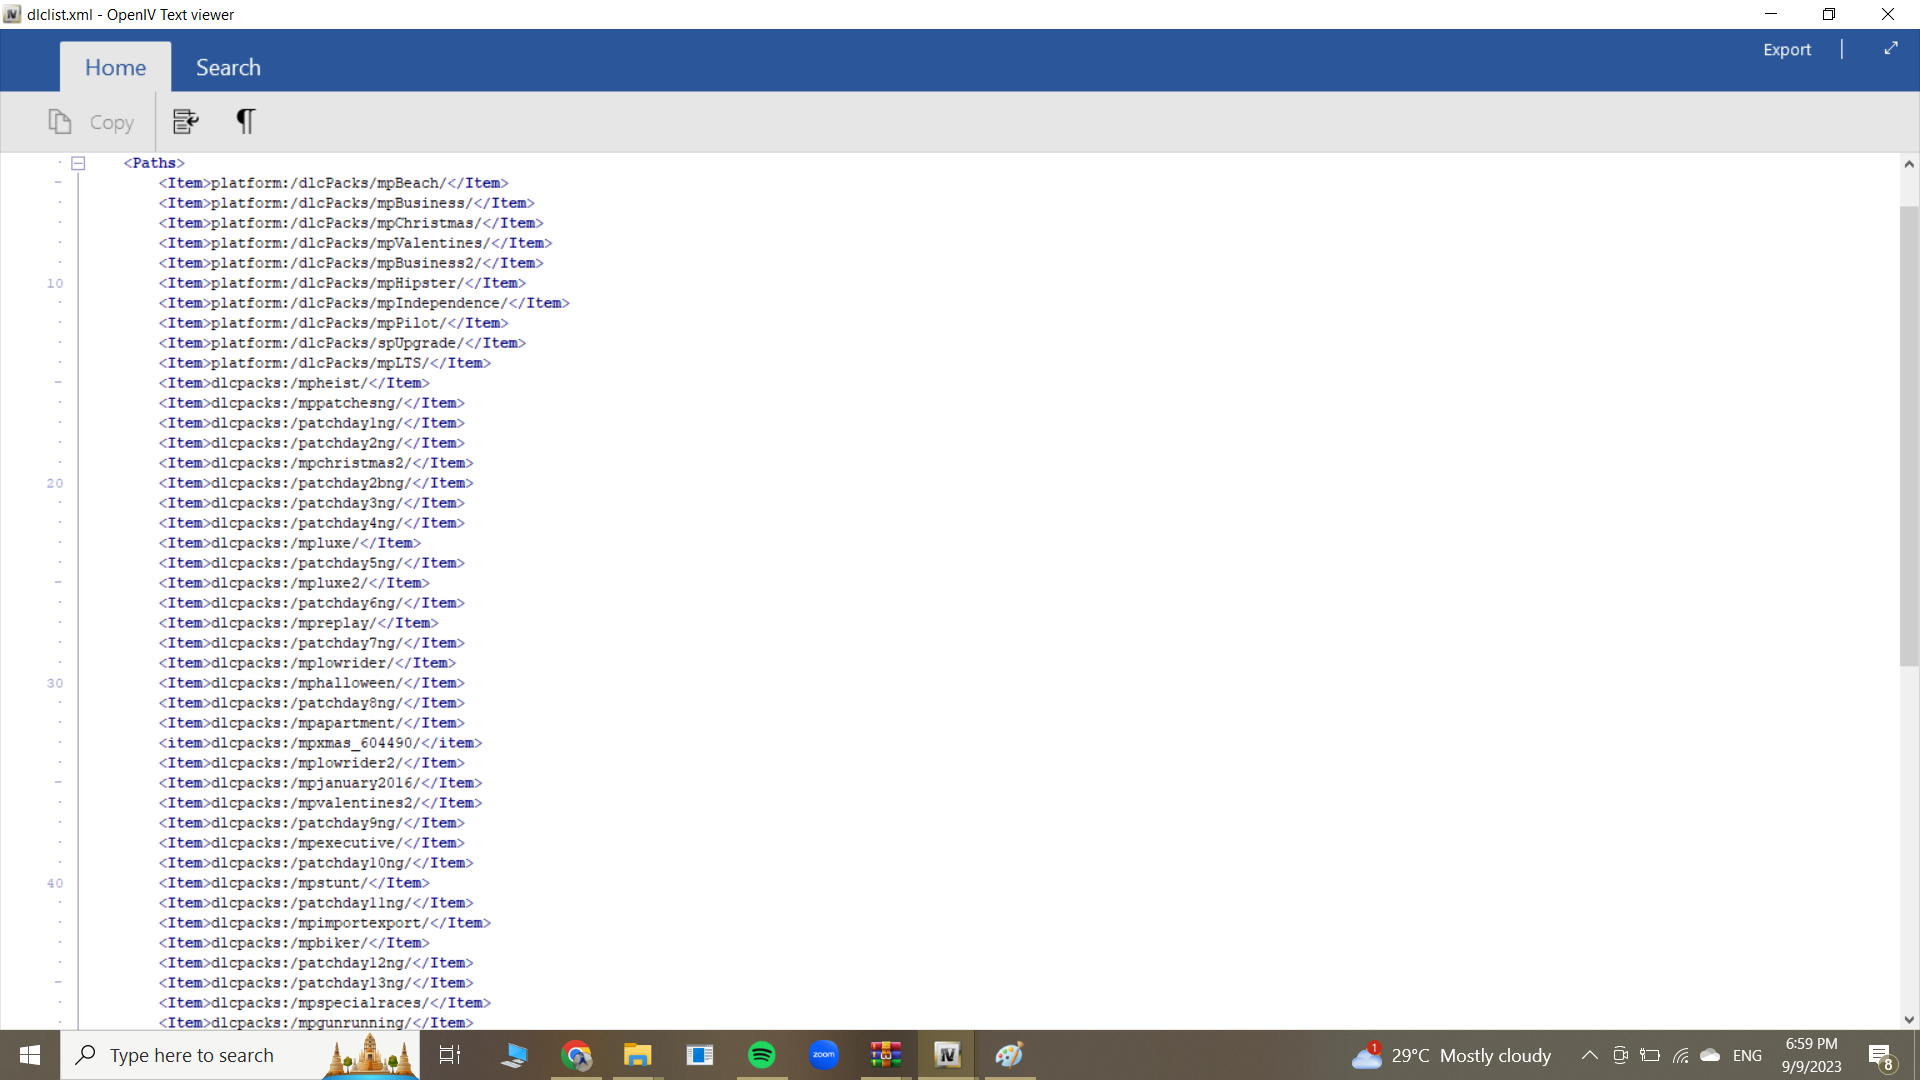Screen dimensions: 1920x1080
Task: Click line containing mpxmas_604490 item
Action: tap(320, 743)
